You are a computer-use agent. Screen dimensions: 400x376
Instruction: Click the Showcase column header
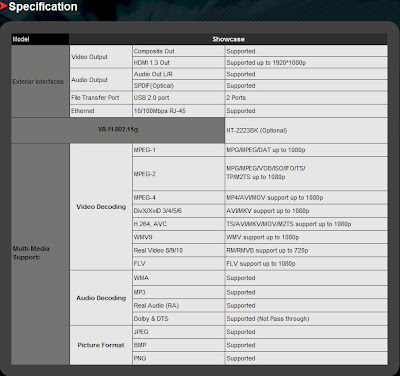228,39
